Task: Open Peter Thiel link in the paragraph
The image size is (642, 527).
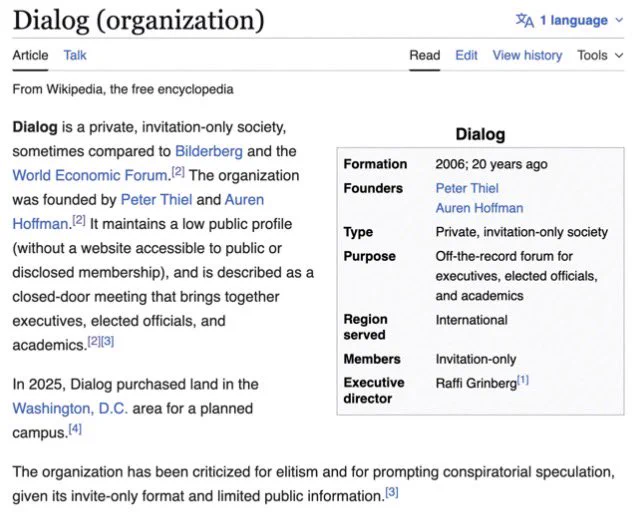Action: [156, 199]
